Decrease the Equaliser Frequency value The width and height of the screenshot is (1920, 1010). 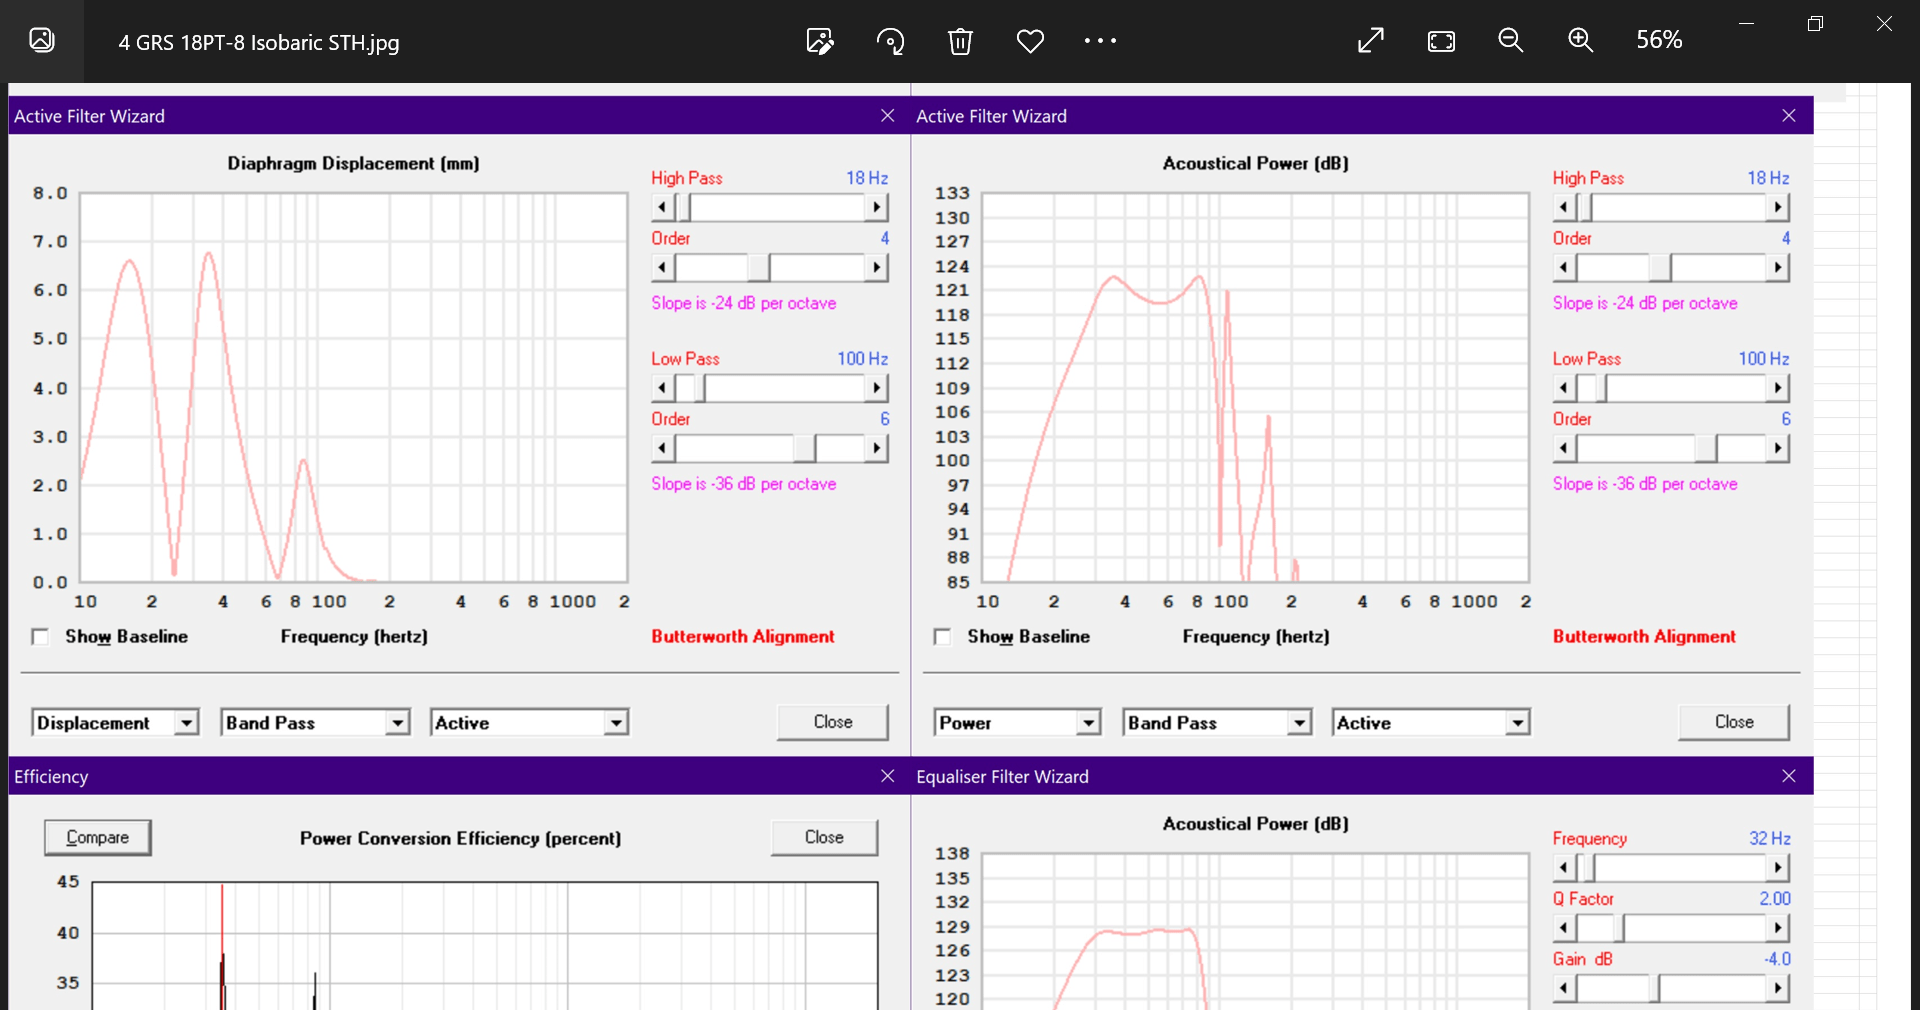coord(1564,868)
